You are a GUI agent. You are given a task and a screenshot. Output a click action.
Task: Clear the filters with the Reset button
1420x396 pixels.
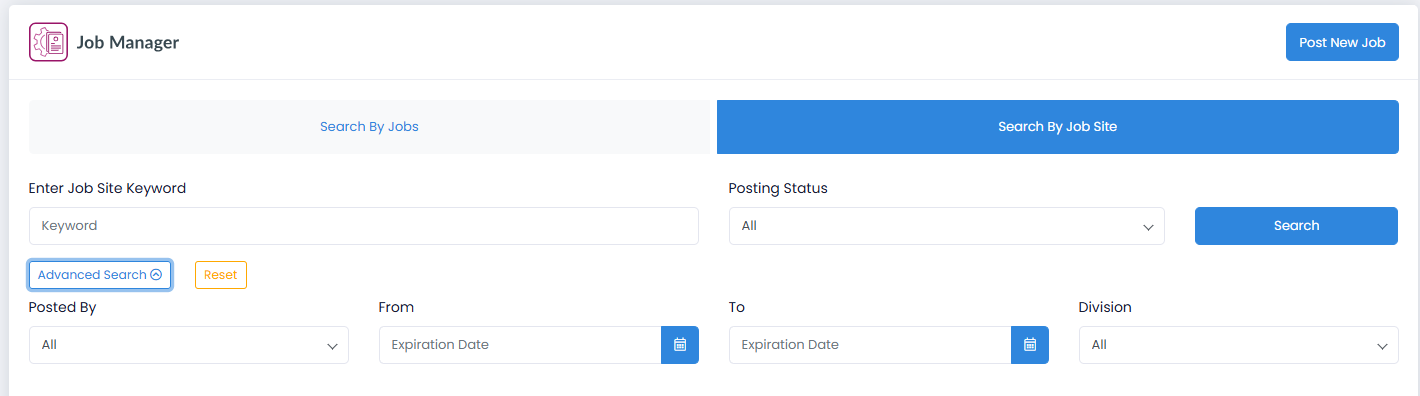click(221, 275)
